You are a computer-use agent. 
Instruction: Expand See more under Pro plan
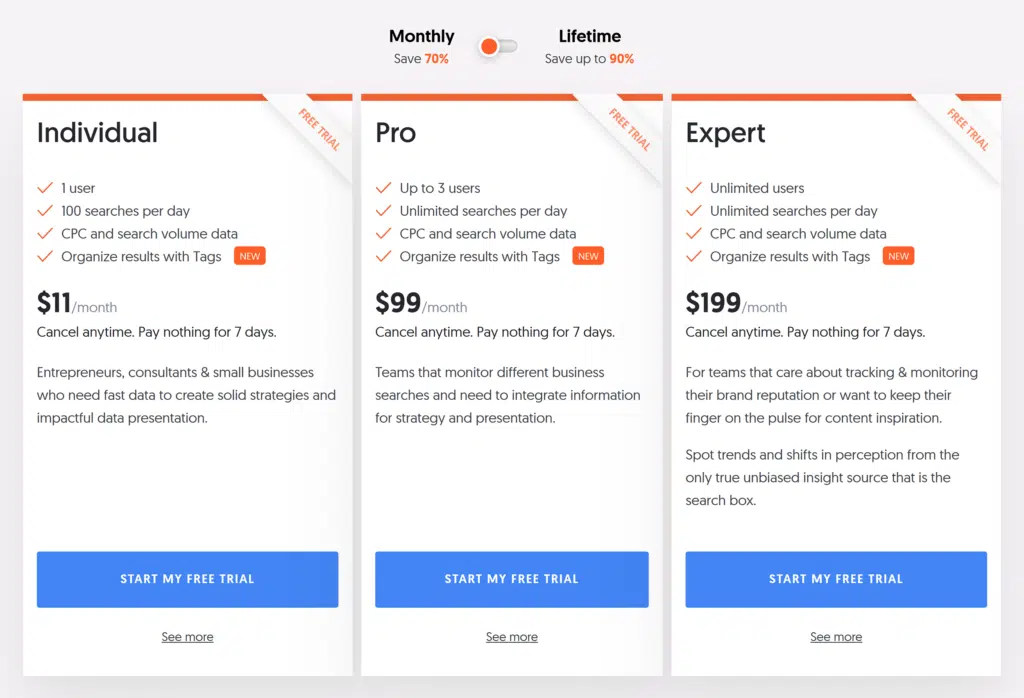(511, 637)
